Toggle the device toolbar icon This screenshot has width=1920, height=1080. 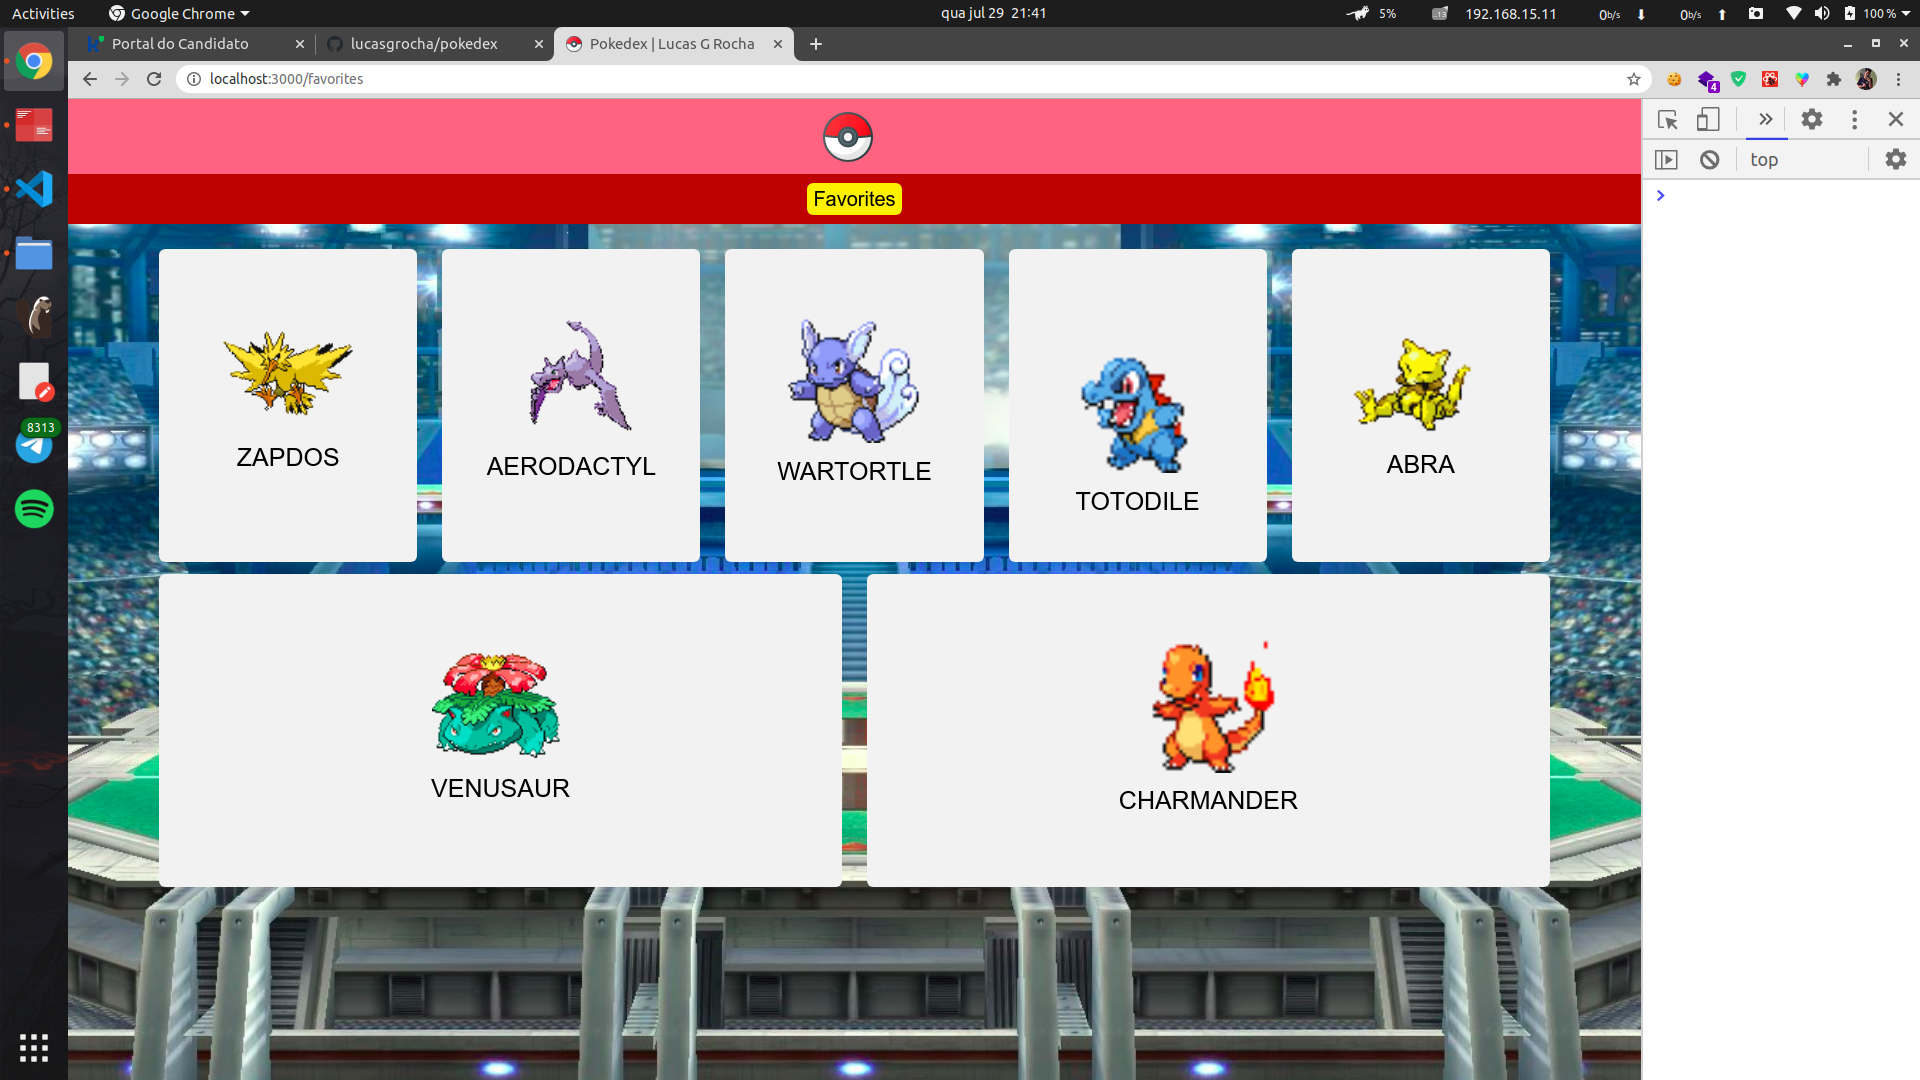click(x=1708, y=120)
